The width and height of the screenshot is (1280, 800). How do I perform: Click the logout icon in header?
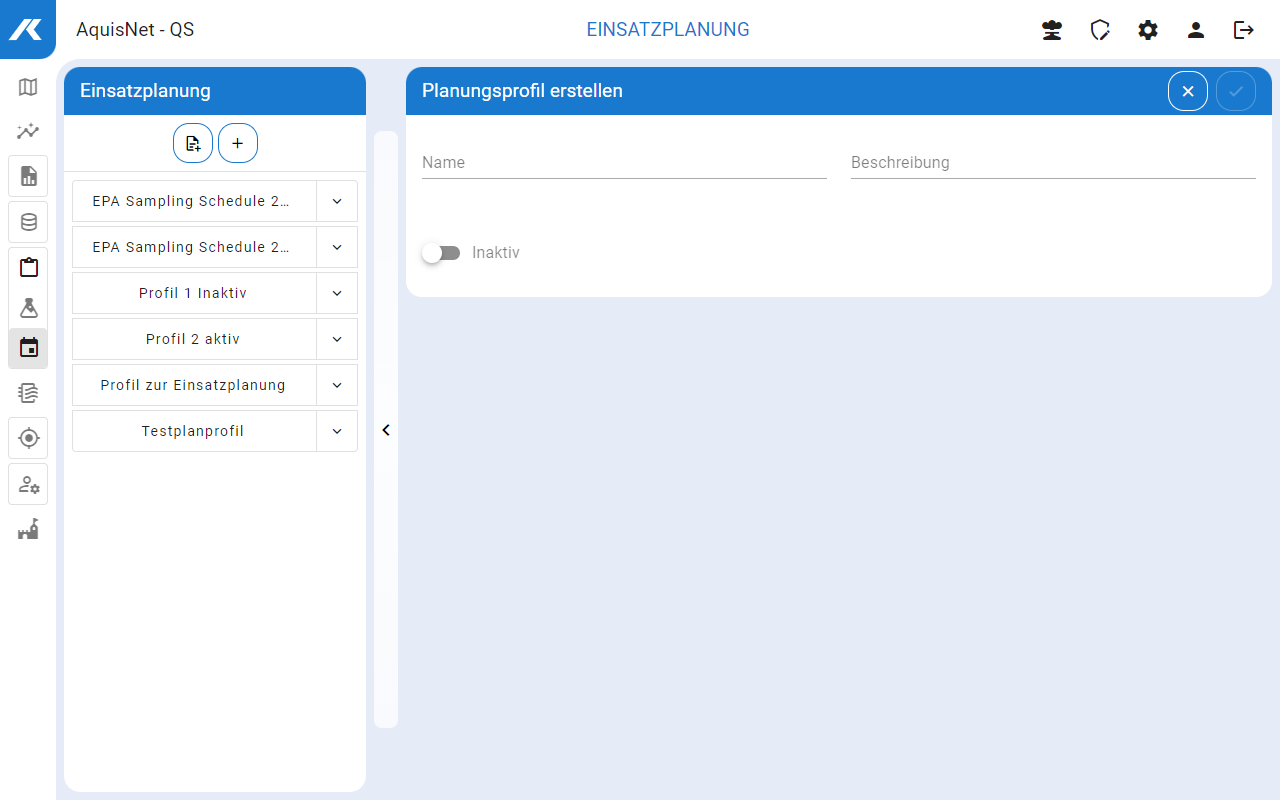click(x=1243, y=30)
